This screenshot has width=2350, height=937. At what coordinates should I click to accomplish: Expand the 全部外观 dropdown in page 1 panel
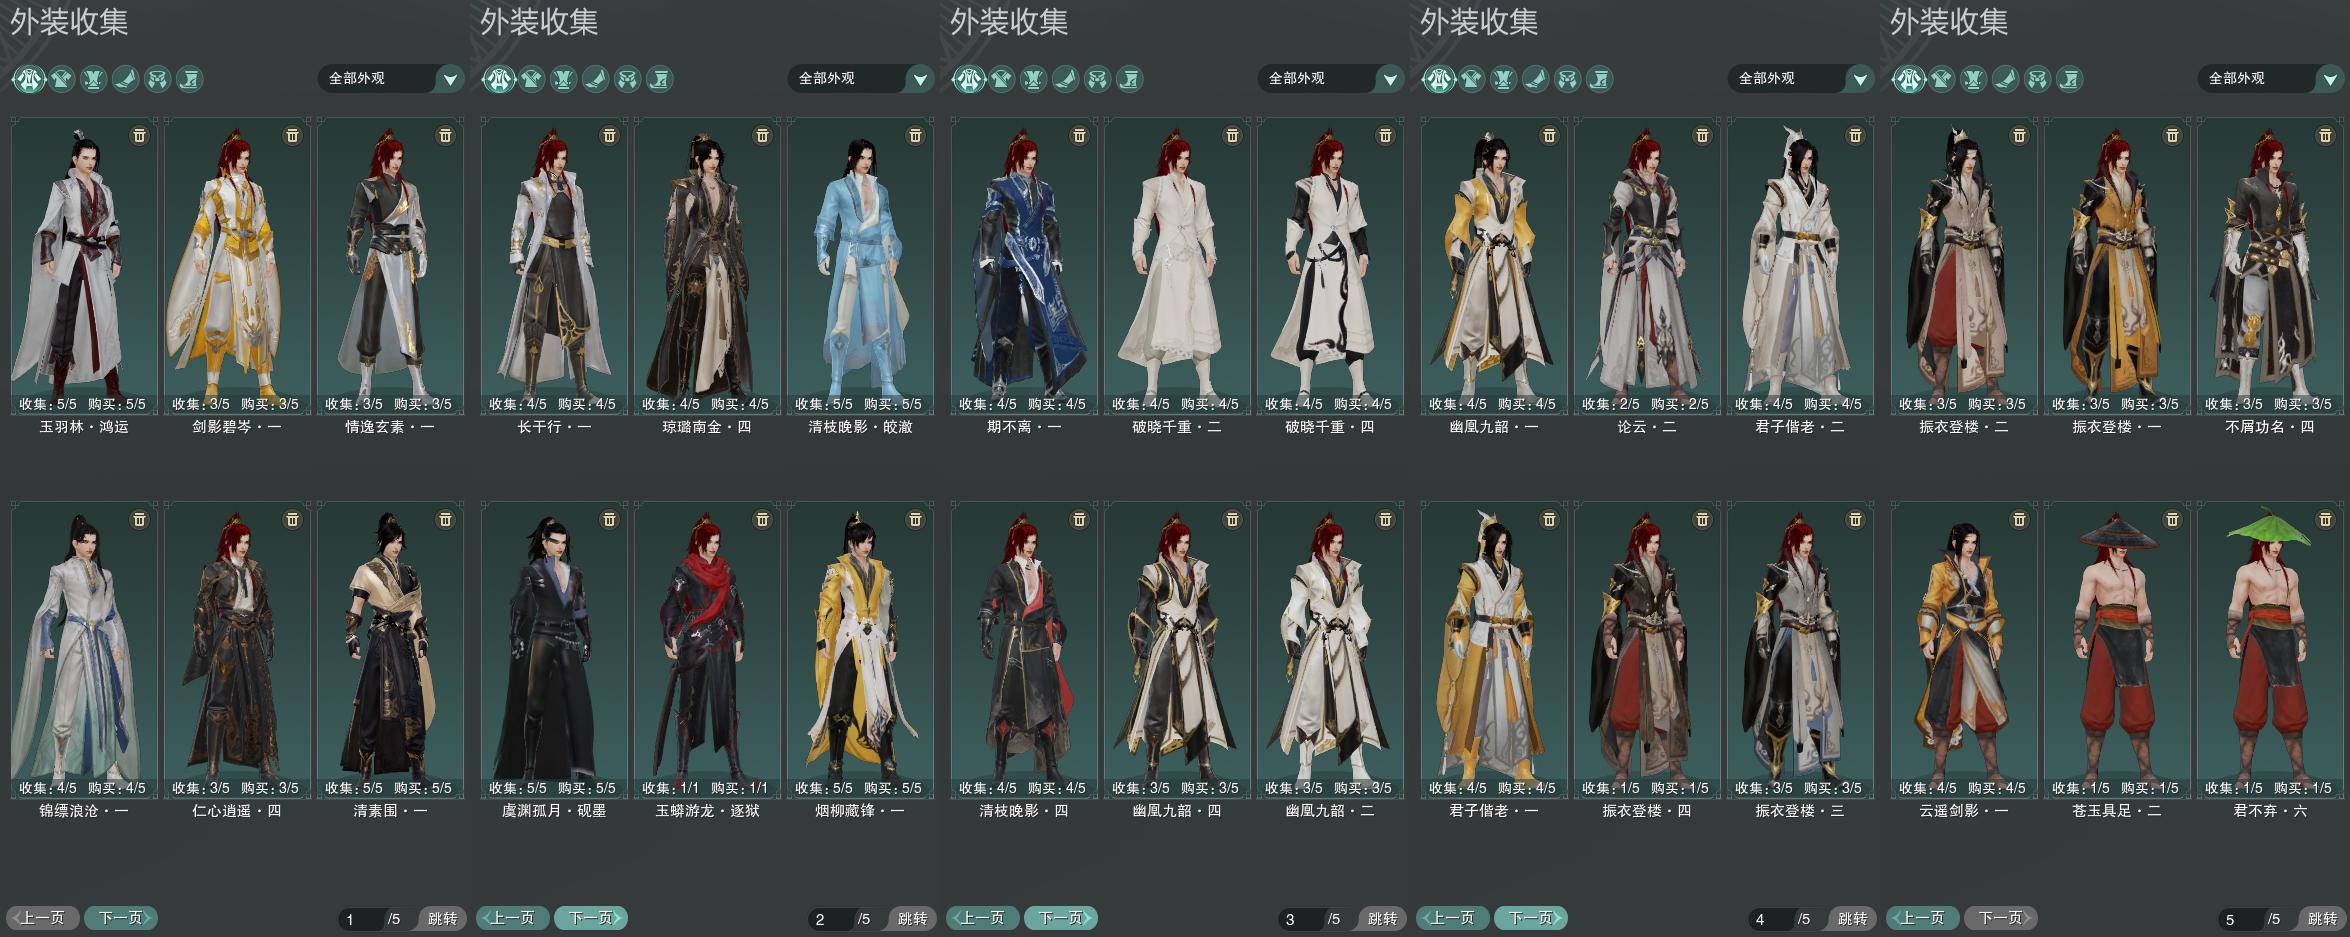(x=391, y=78)
